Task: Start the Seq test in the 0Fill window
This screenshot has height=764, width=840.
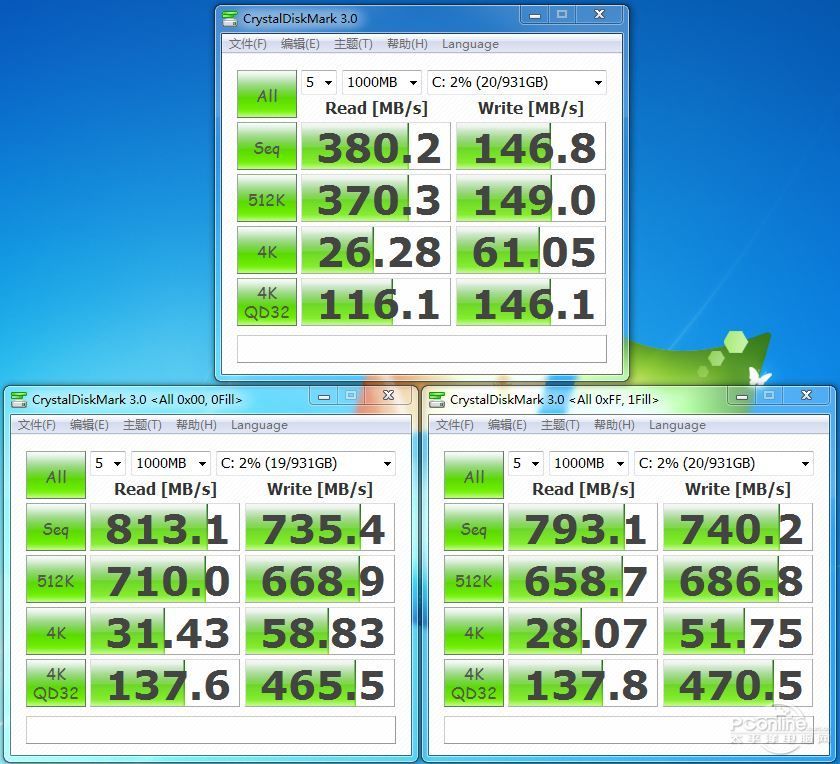Action: click(x=56, y=528)
